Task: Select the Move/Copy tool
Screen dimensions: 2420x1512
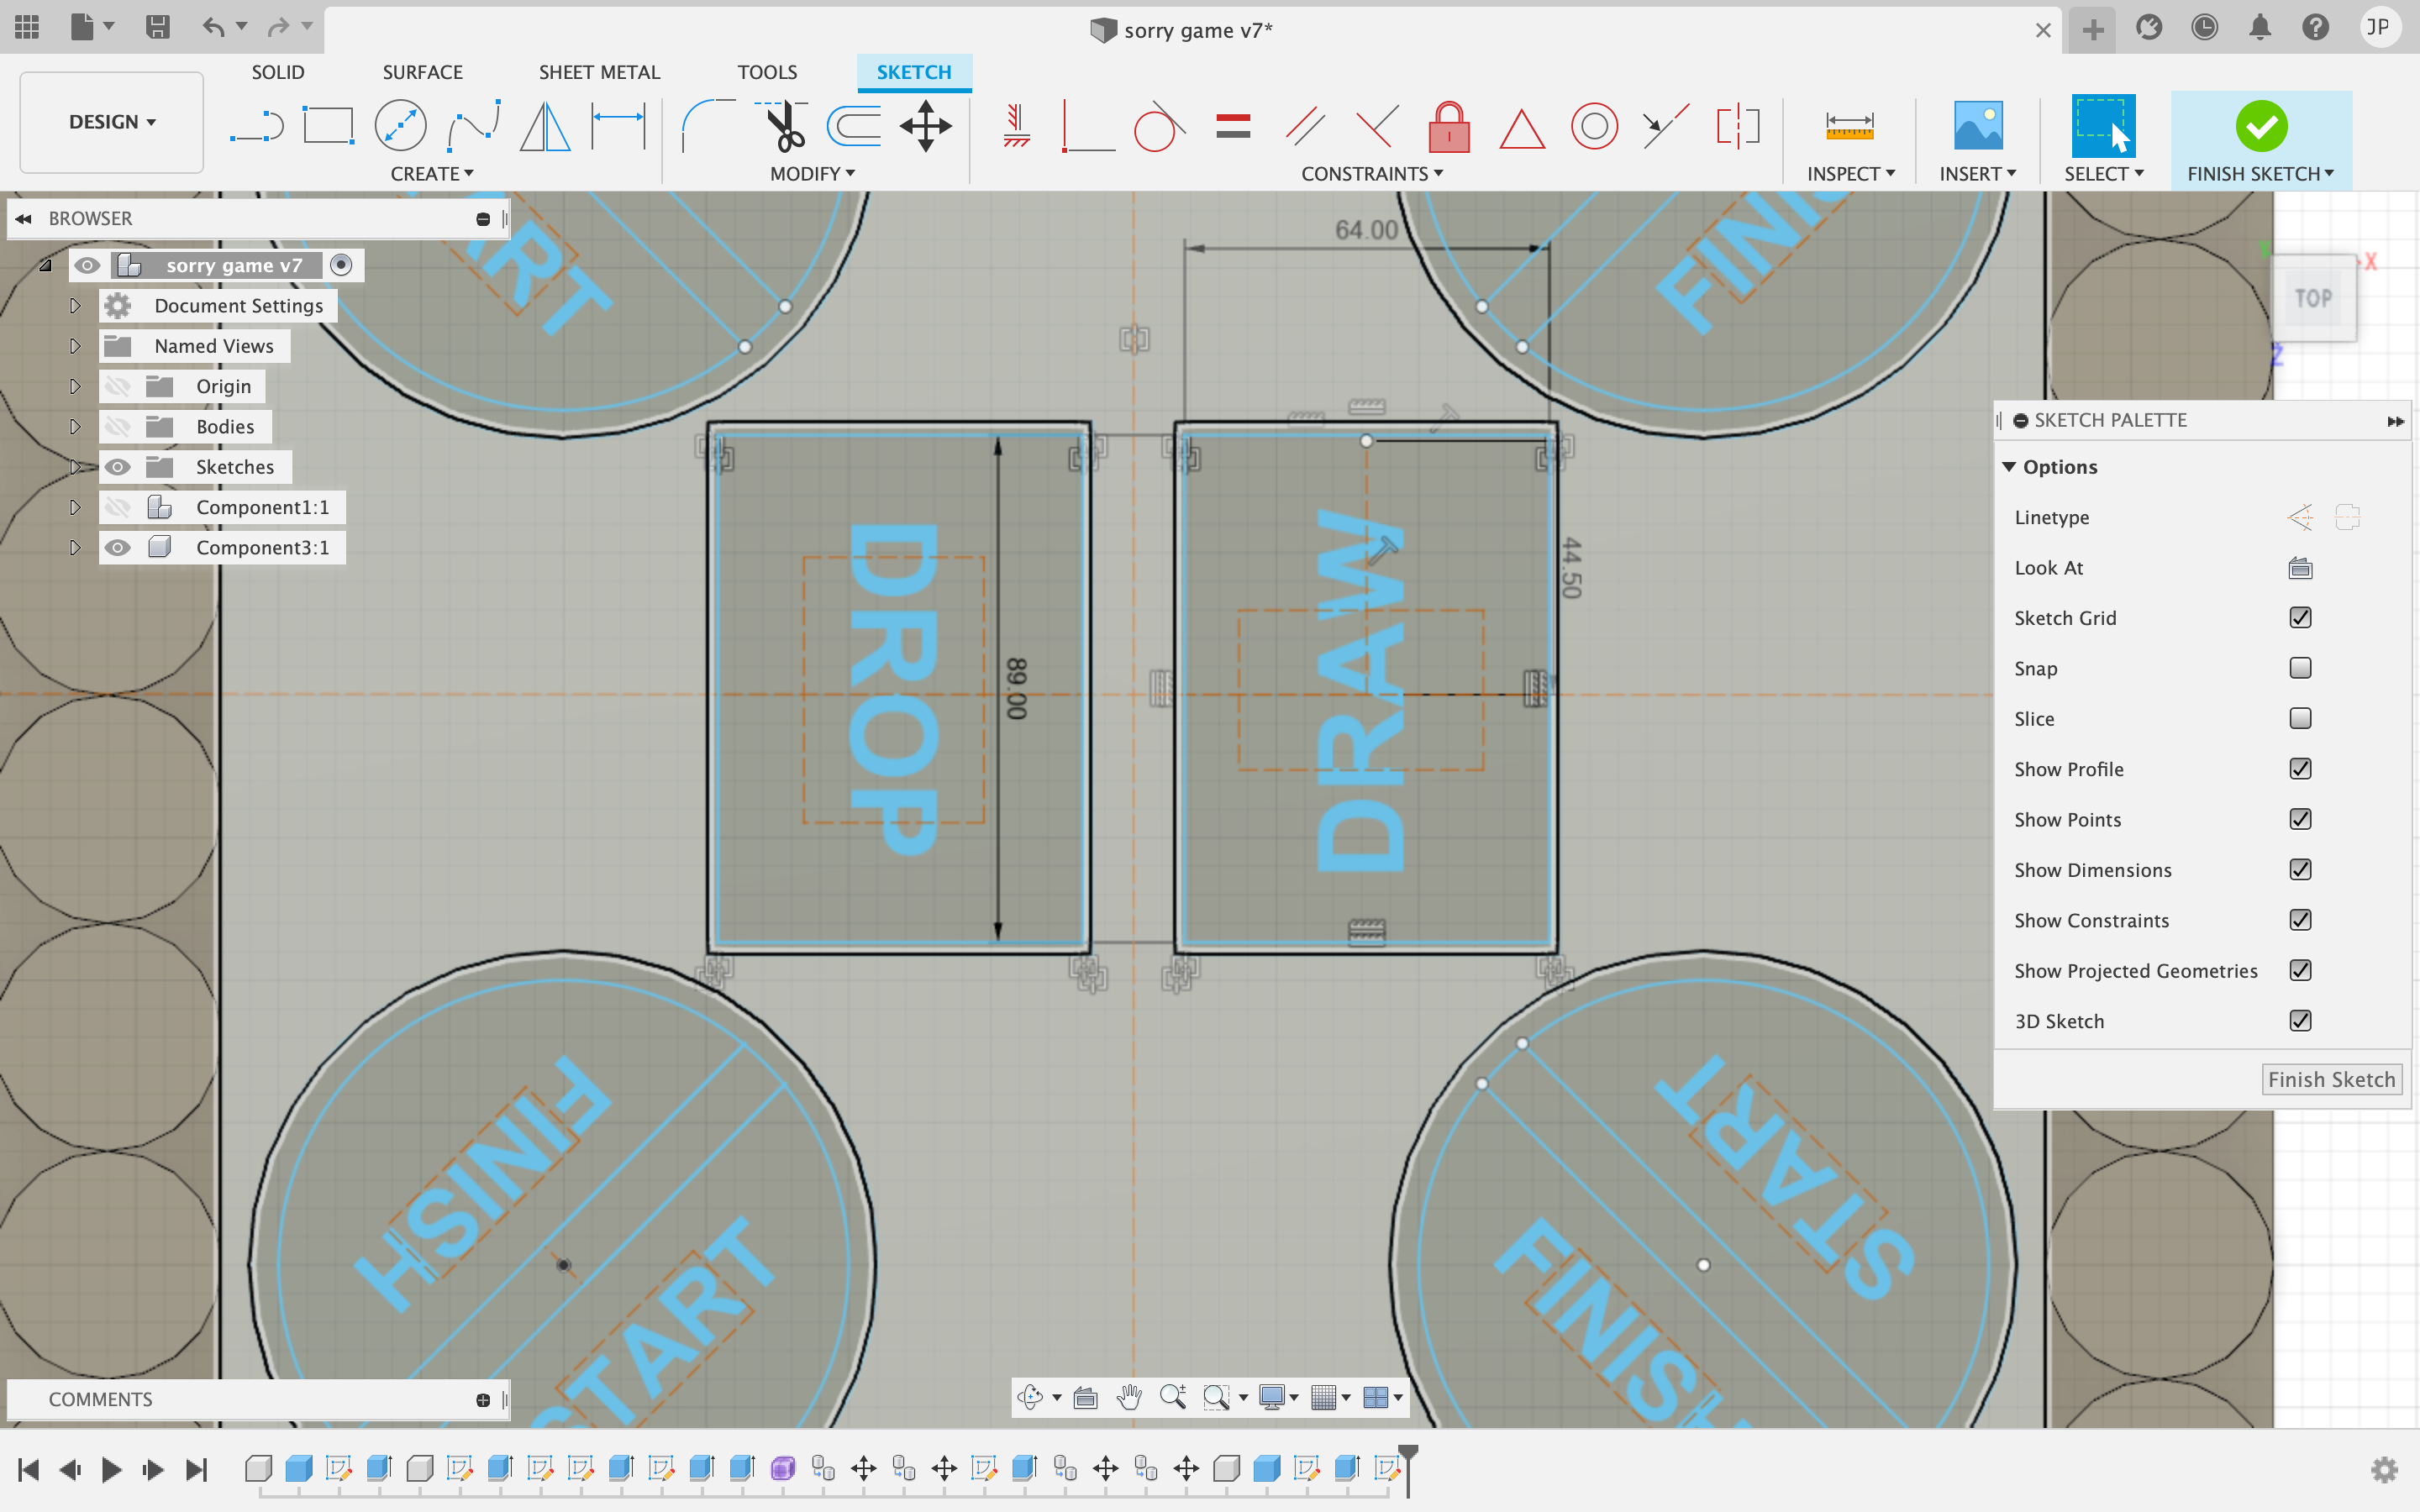Action: [x=926, y=127]
